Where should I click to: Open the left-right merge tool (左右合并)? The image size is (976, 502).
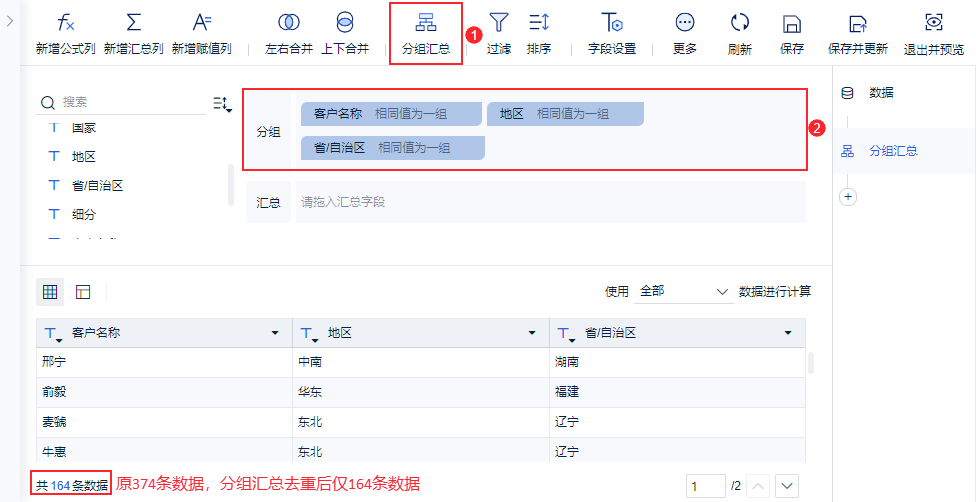289,34
